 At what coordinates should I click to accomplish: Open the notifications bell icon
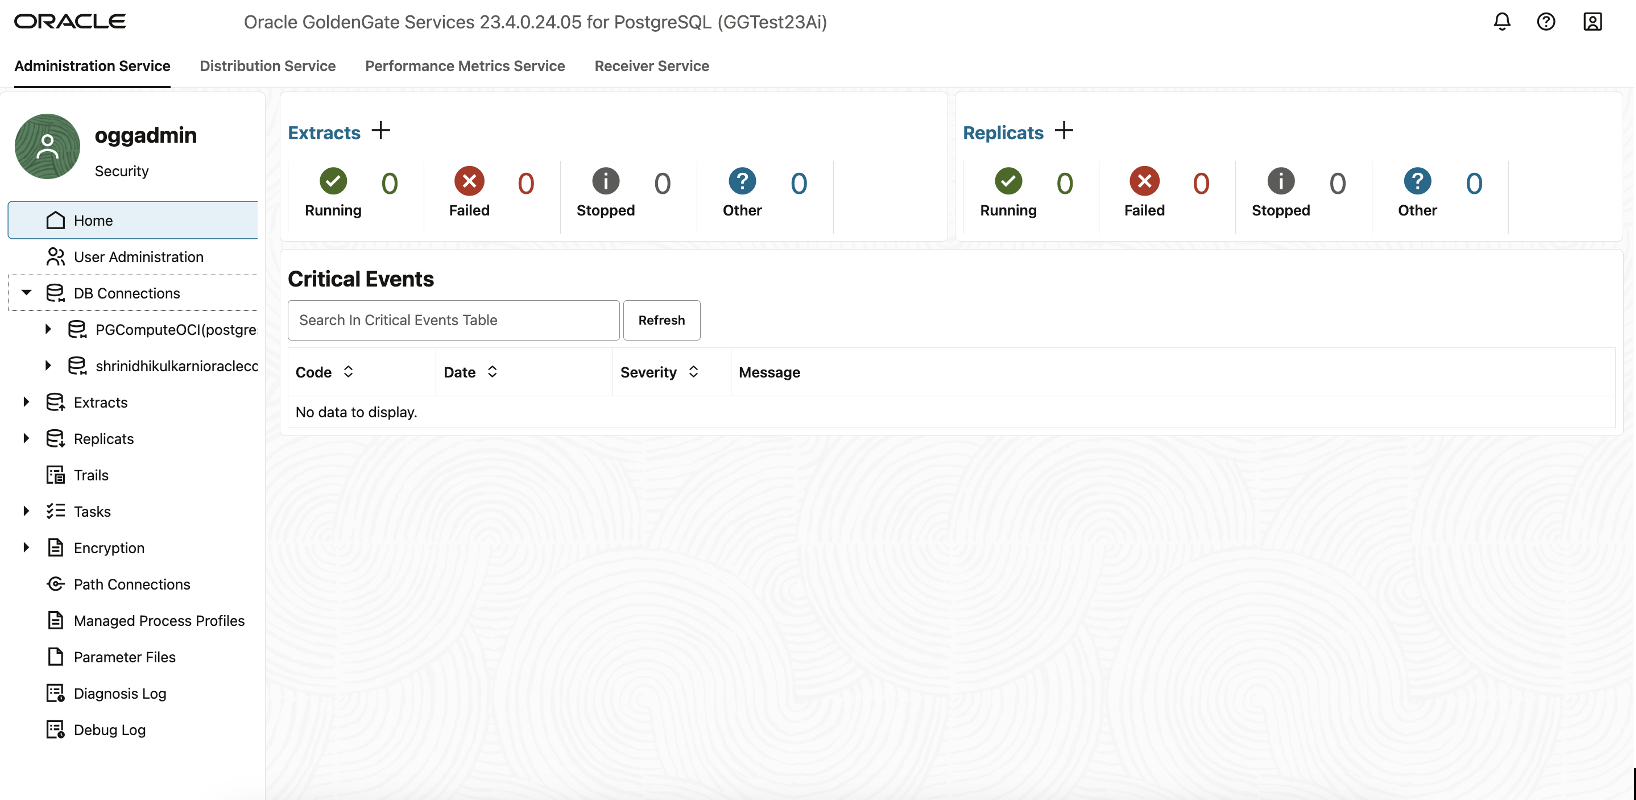point(1502,21)
